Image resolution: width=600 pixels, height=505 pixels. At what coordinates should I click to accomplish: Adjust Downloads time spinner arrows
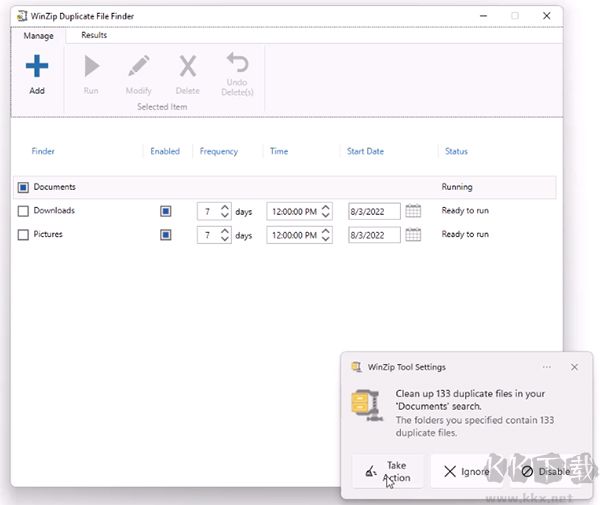tap(325, 211)
